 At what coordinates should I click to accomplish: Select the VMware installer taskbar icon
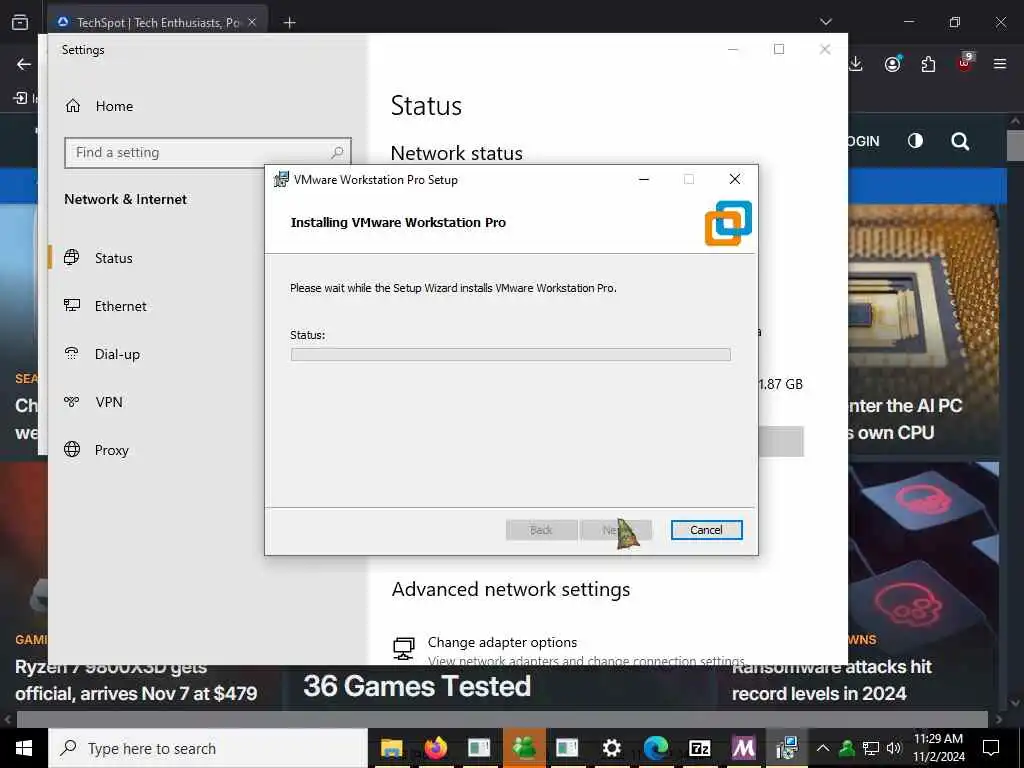tap(787, 748)
